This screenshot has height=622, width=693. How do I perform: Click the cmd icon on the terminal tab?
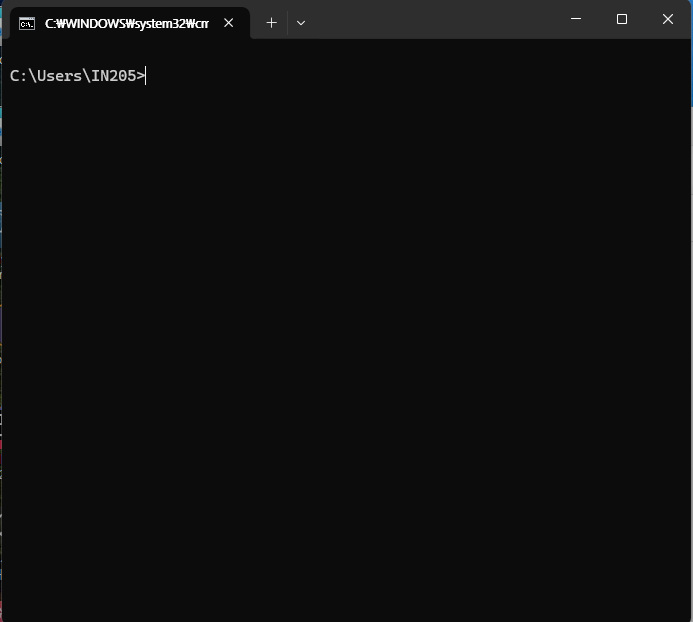(x=27, y=23)
